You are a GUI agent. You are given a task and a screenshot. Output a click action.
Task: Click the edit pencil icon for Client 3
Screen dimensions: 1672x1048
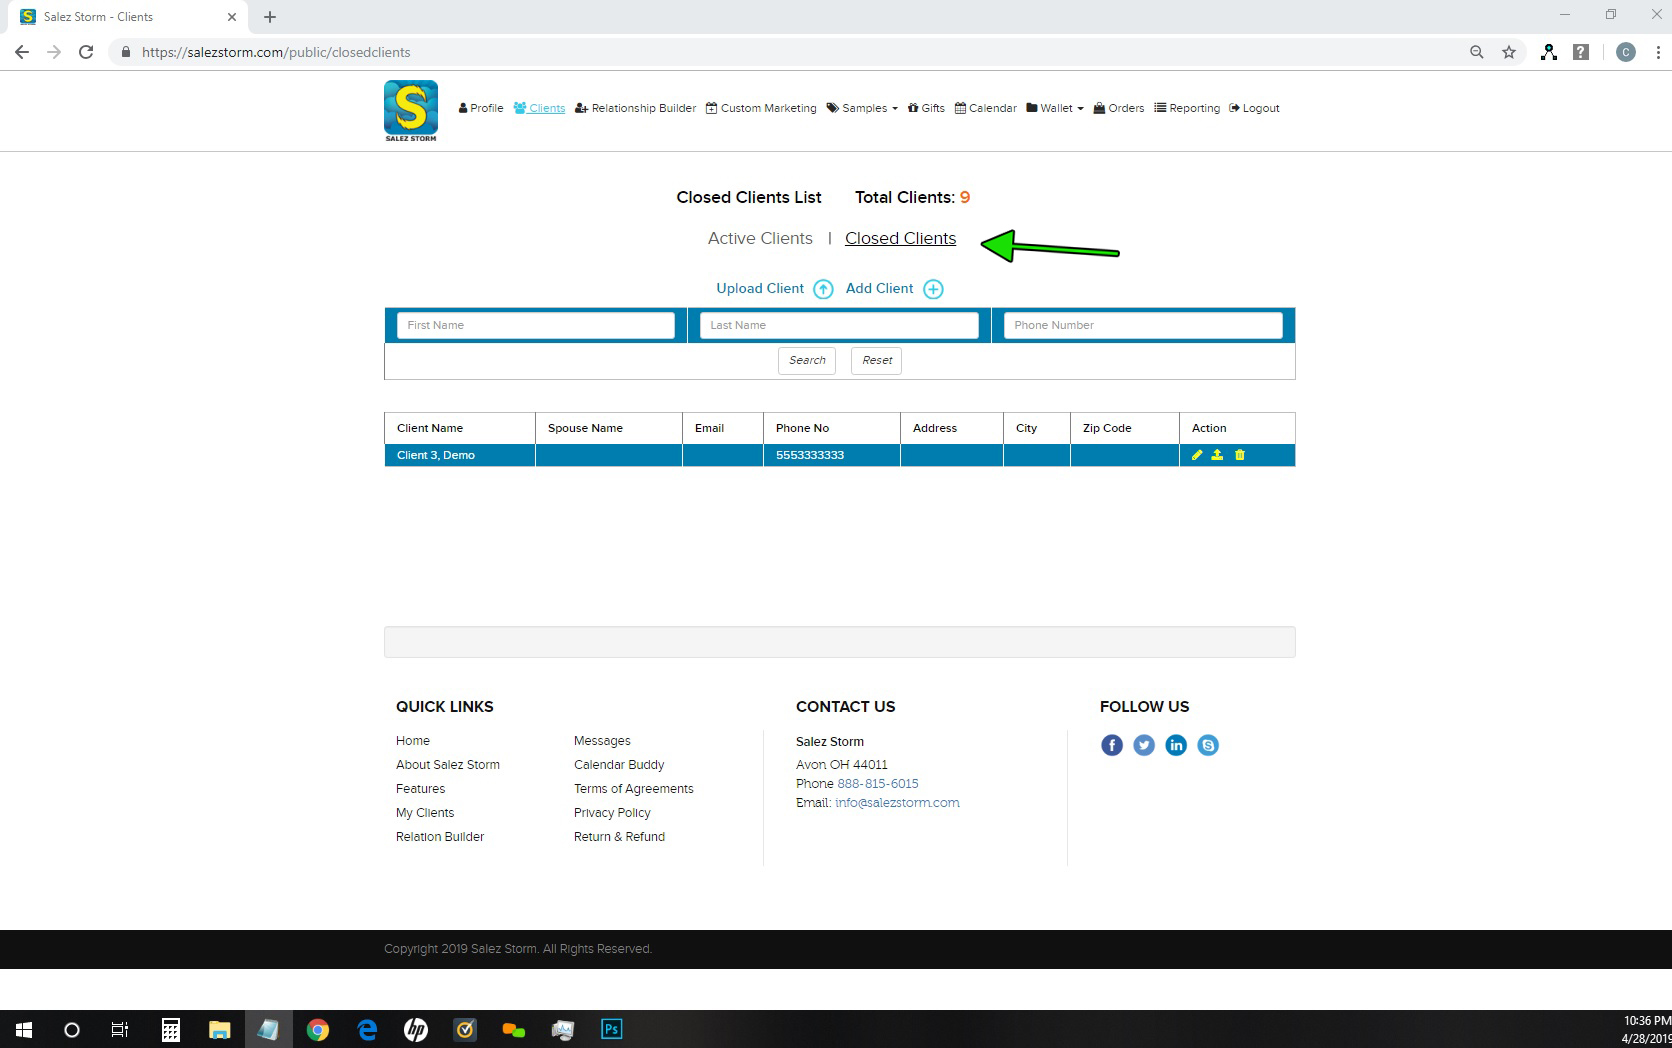coord(1197,455)
